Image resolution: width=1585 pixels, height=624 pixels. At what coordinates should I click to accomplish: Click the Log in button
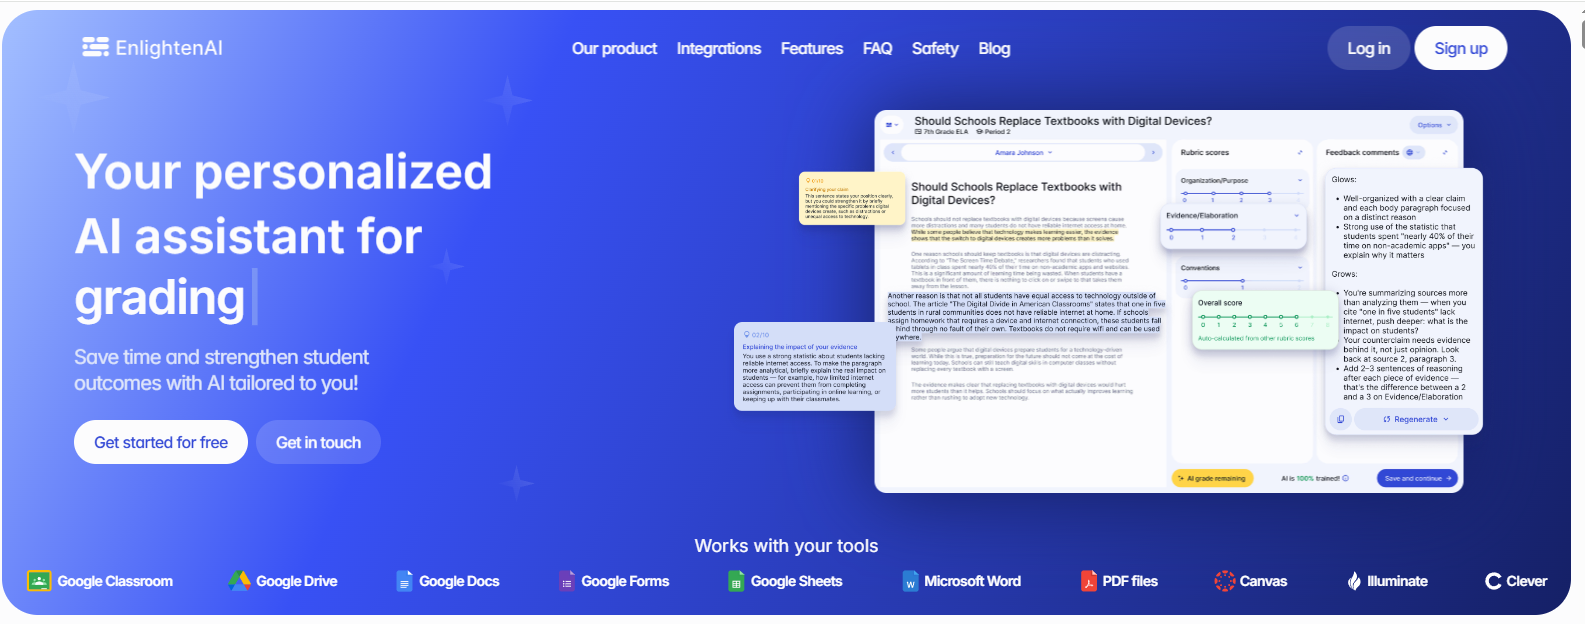point(1368,48)
